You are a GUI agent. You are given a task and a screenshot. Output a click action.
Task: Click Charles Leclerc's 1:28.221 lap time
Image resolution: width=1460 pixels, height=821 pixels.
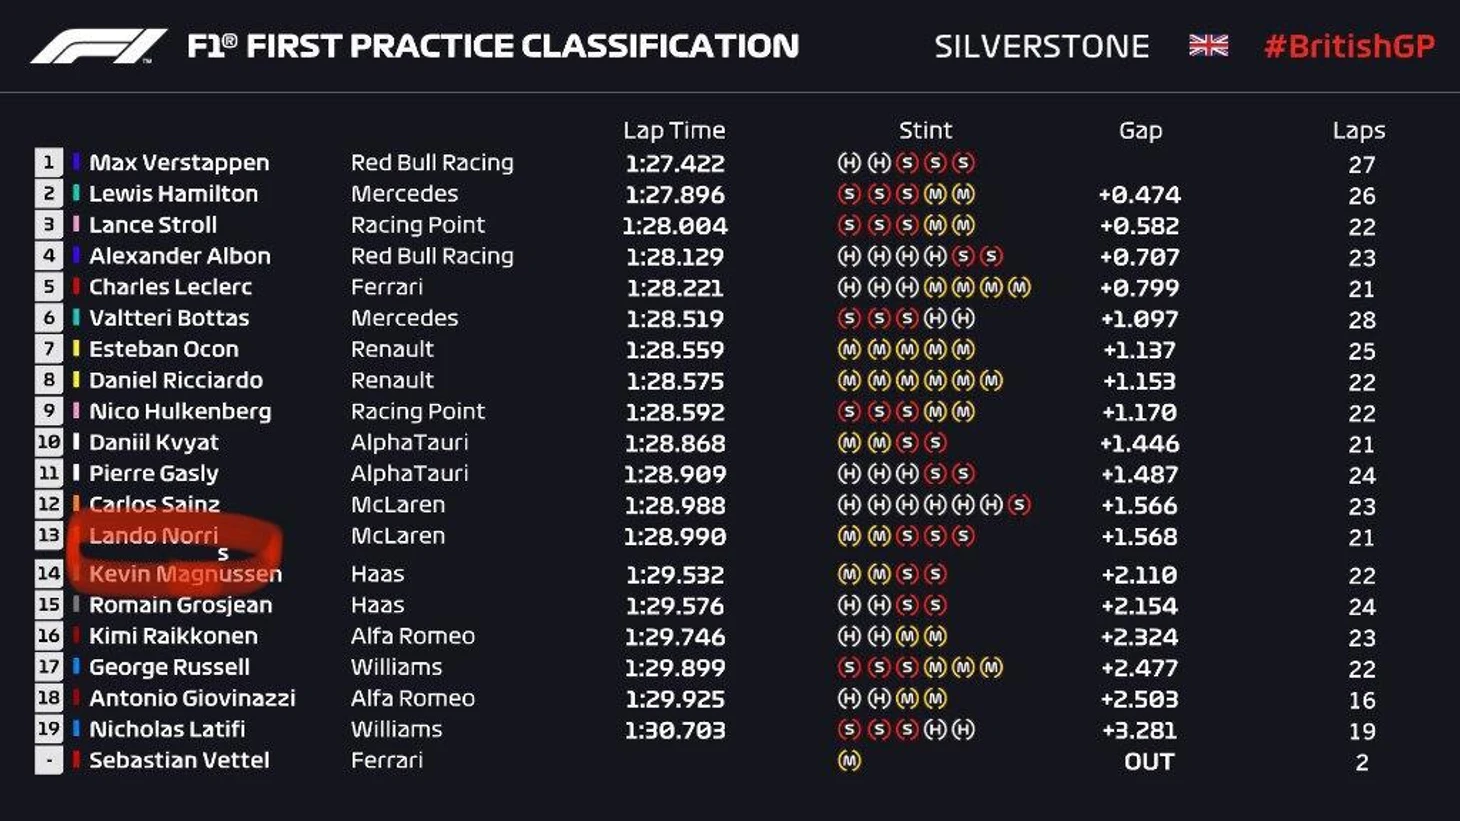click(675, 288)
